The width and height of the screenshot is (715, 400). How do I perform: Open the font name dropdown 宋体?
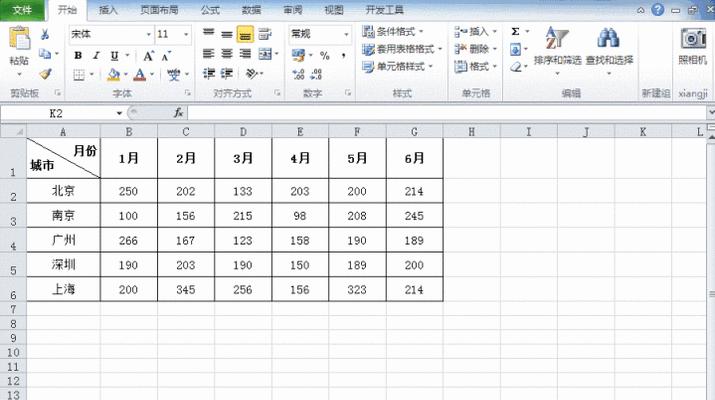(x=148, y=34)
